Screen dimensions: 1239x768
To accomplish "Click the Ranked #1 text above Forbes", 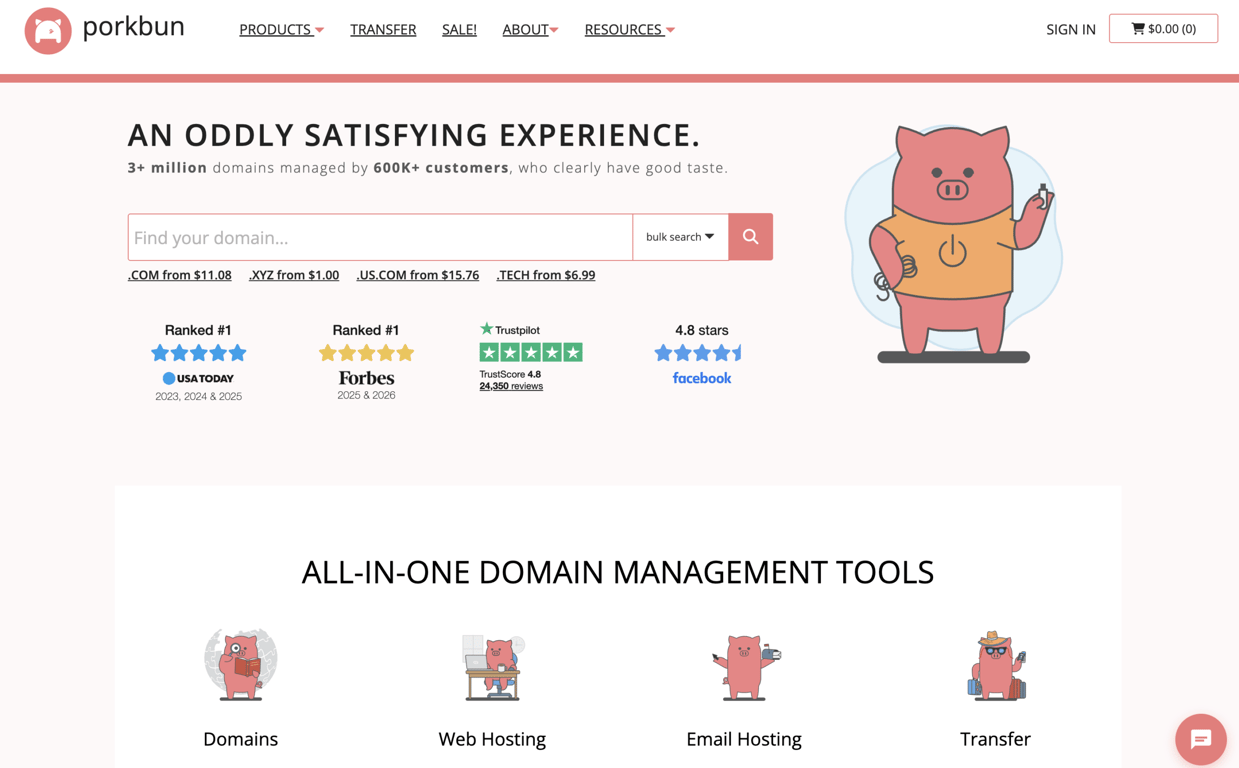I will (x=366, y=330).
